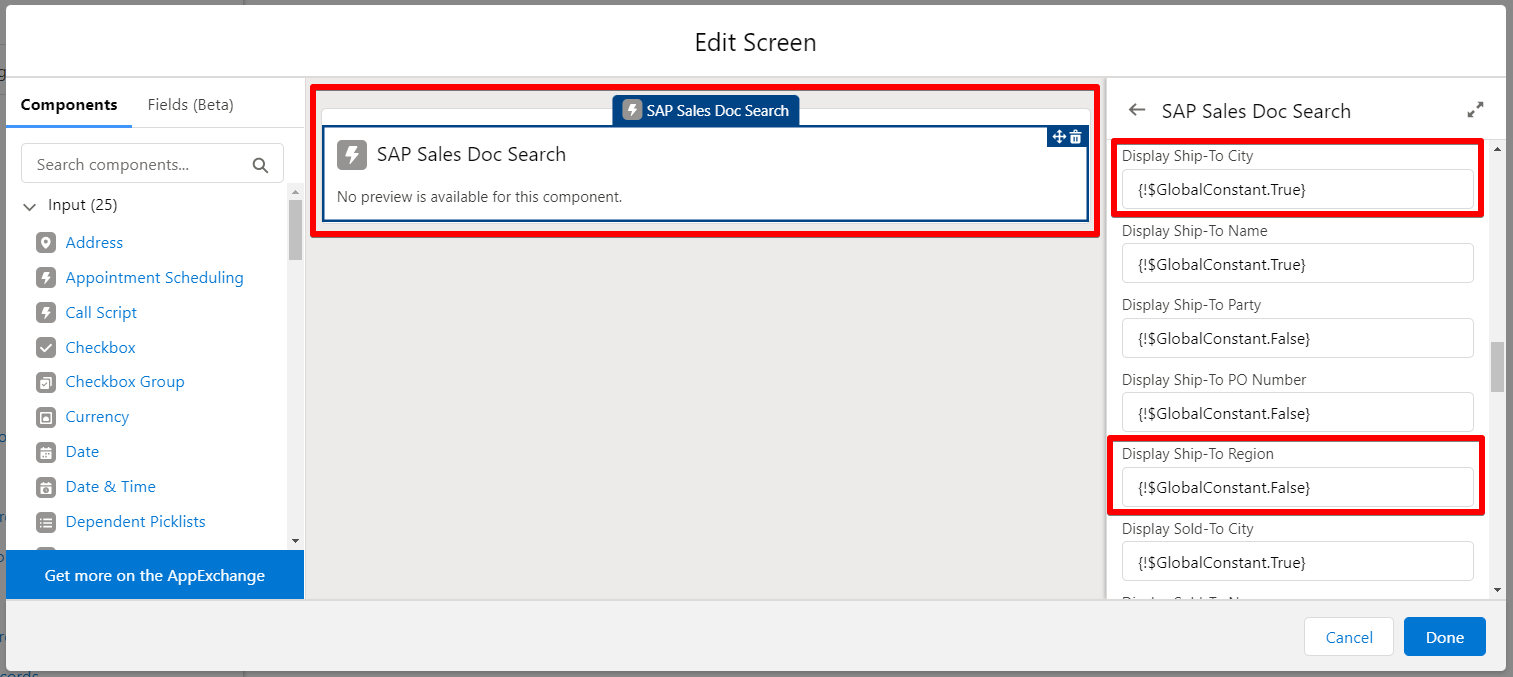Click the properties panel scrollbar thumb
Viewport: 1513px width, 677px height.
click(1497, 367)
